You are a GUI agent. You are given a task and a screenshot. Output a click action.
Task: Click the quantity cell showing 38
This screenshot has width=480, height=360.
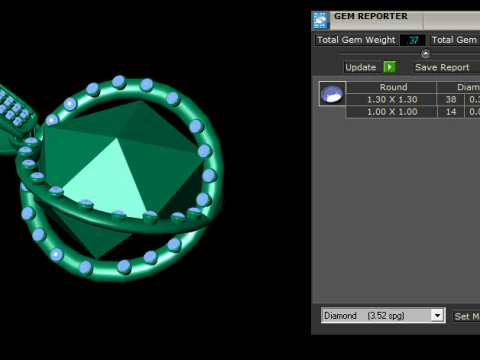point(451,99)
